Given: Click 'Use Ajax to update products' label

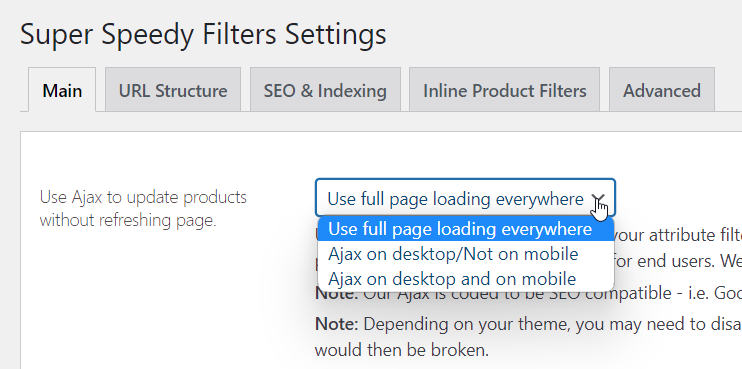Looking at the screenshot, I should [x=143, y=208].
